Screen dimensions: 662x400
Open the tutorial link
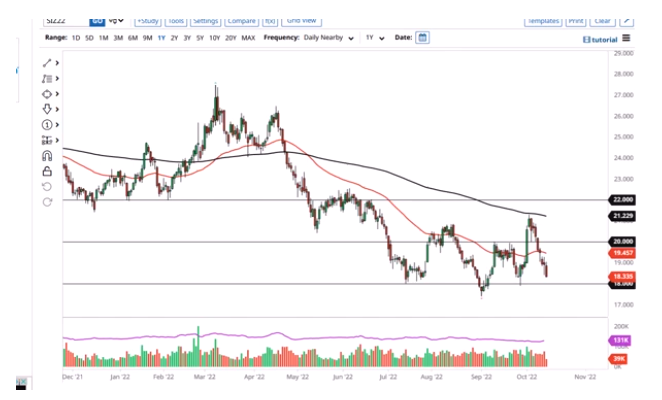(600, 39)
